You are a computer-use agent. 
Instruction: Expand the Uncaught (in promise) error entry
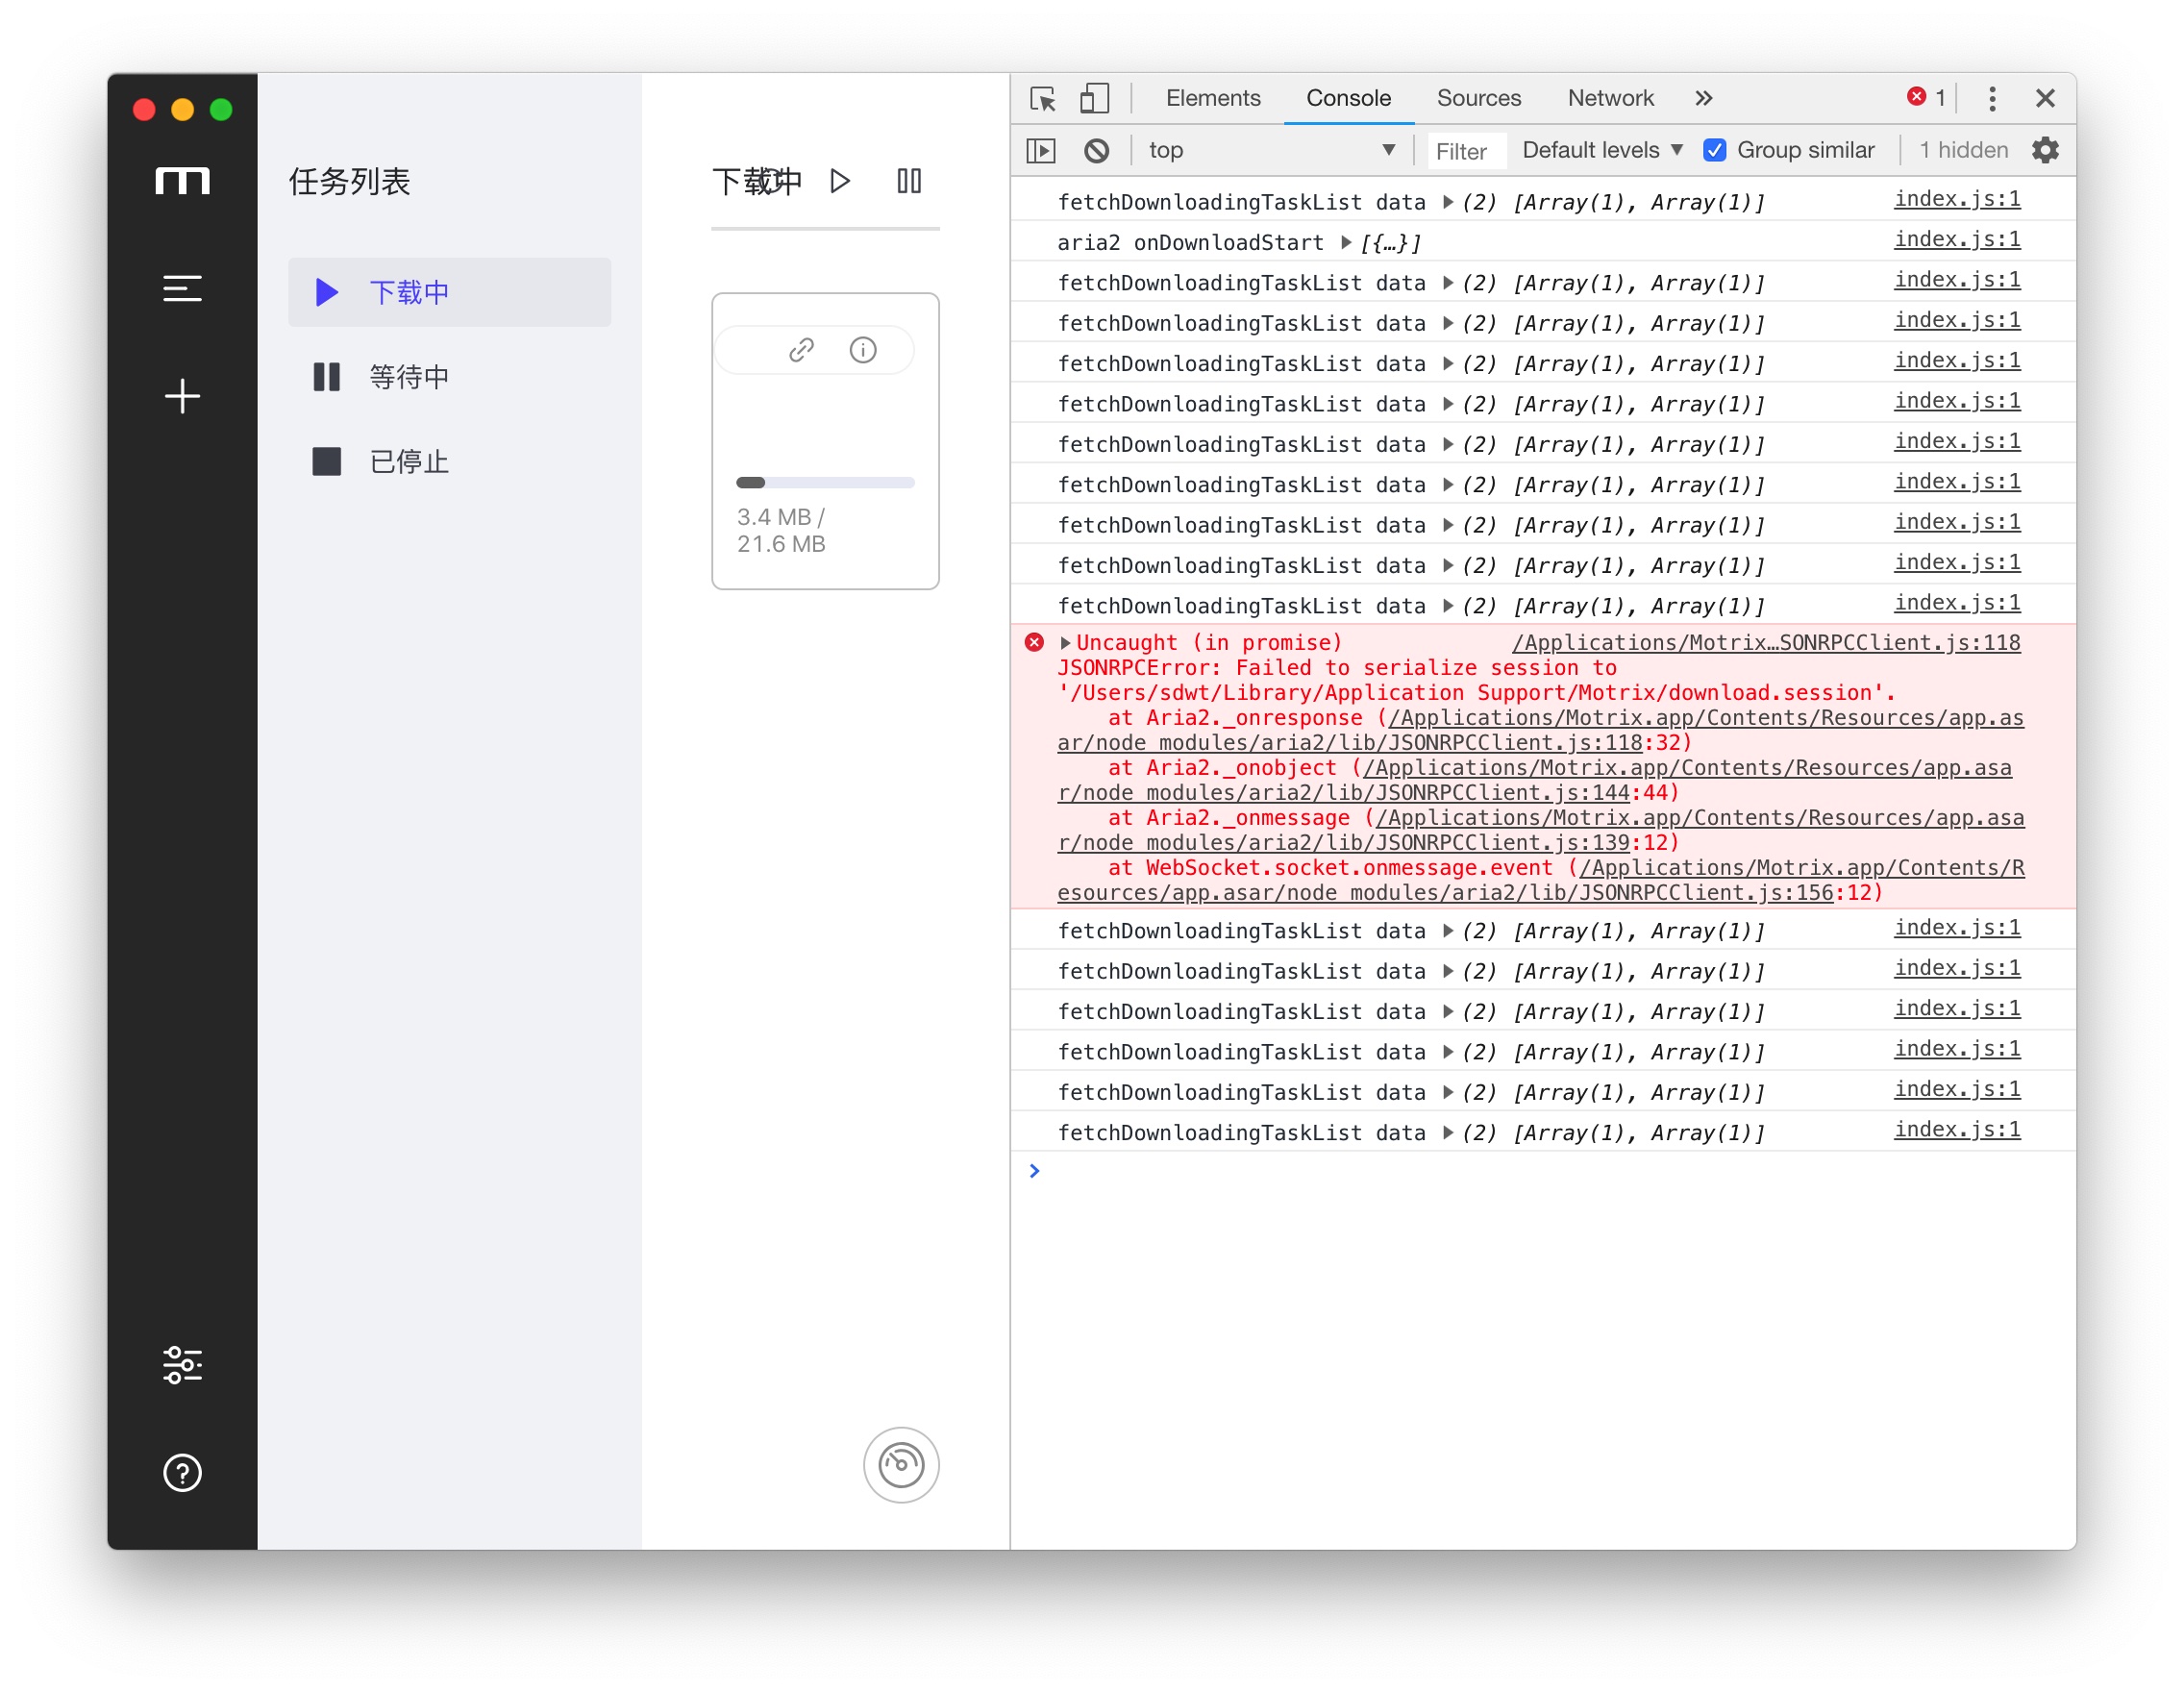(1065, 643)
